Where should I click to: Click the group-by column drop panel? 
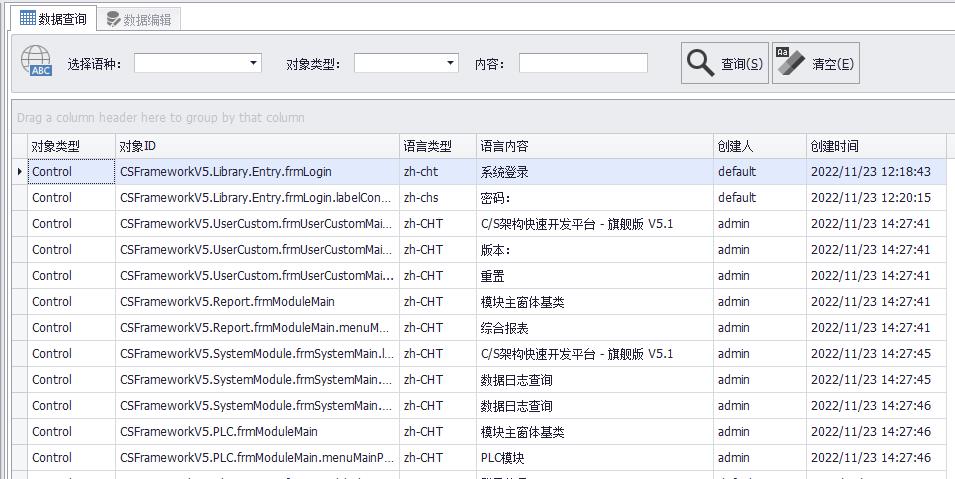(x=480, y=117)
